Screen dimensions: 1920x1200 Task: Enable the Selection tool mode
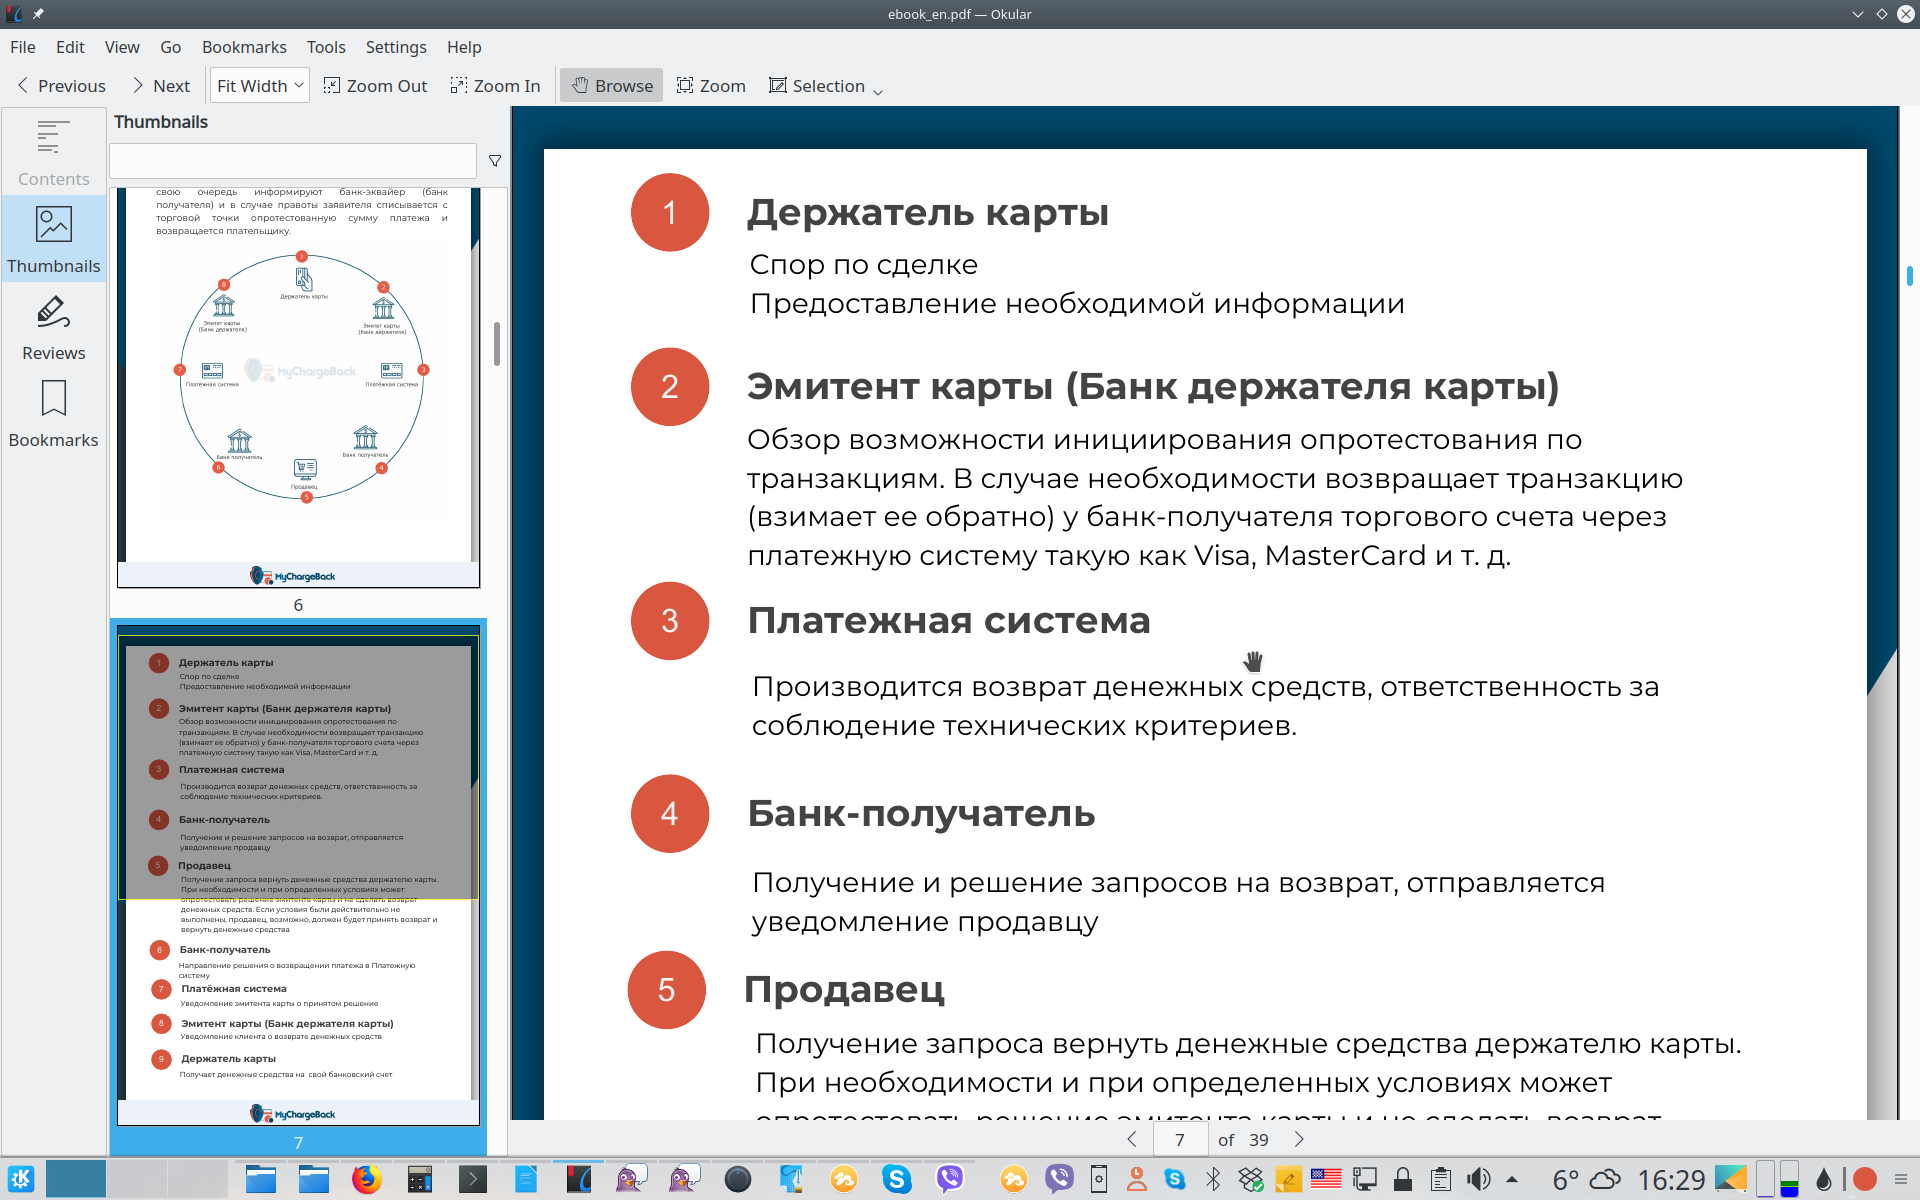coord(816,86)
